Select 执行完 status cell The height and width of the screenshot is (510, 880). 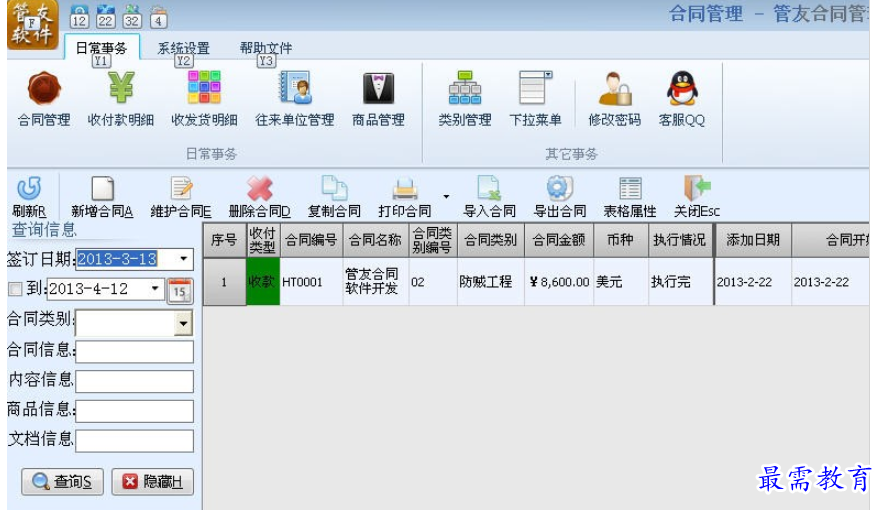[680, 282]
